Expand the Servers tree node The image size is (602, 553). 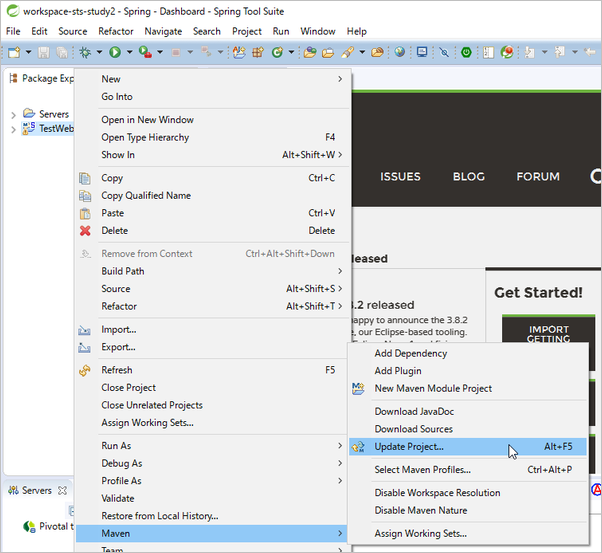[x=13, y=114]
